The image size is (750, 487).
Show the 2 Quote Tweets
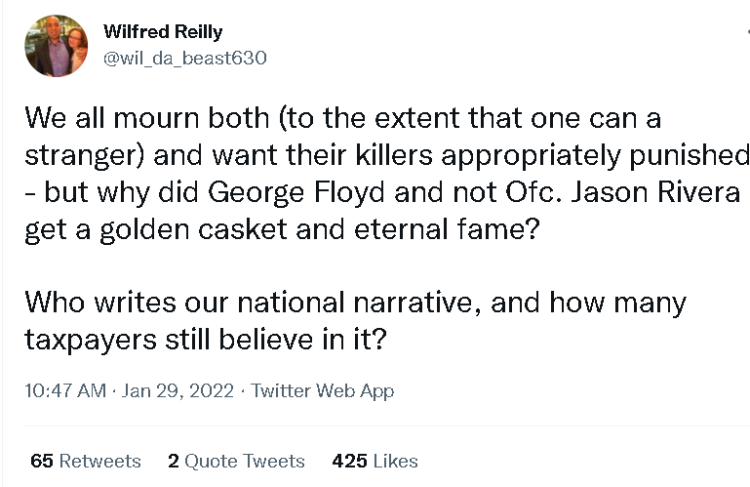pos(236,461)
